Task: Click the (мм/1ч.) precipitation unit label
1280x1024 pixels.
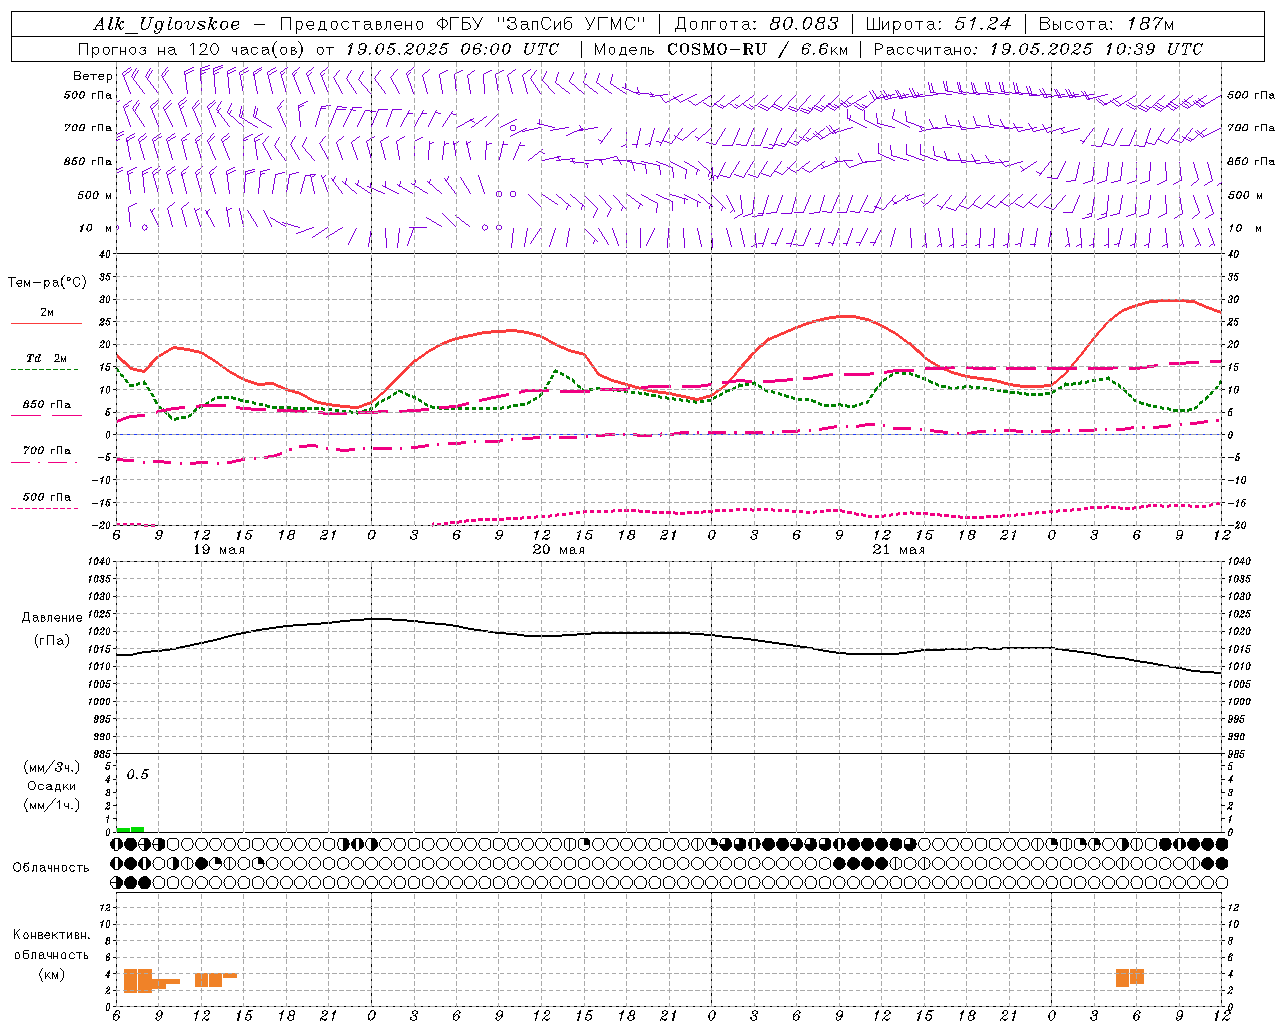Action: pyautogui.click(x=51, y=805)
